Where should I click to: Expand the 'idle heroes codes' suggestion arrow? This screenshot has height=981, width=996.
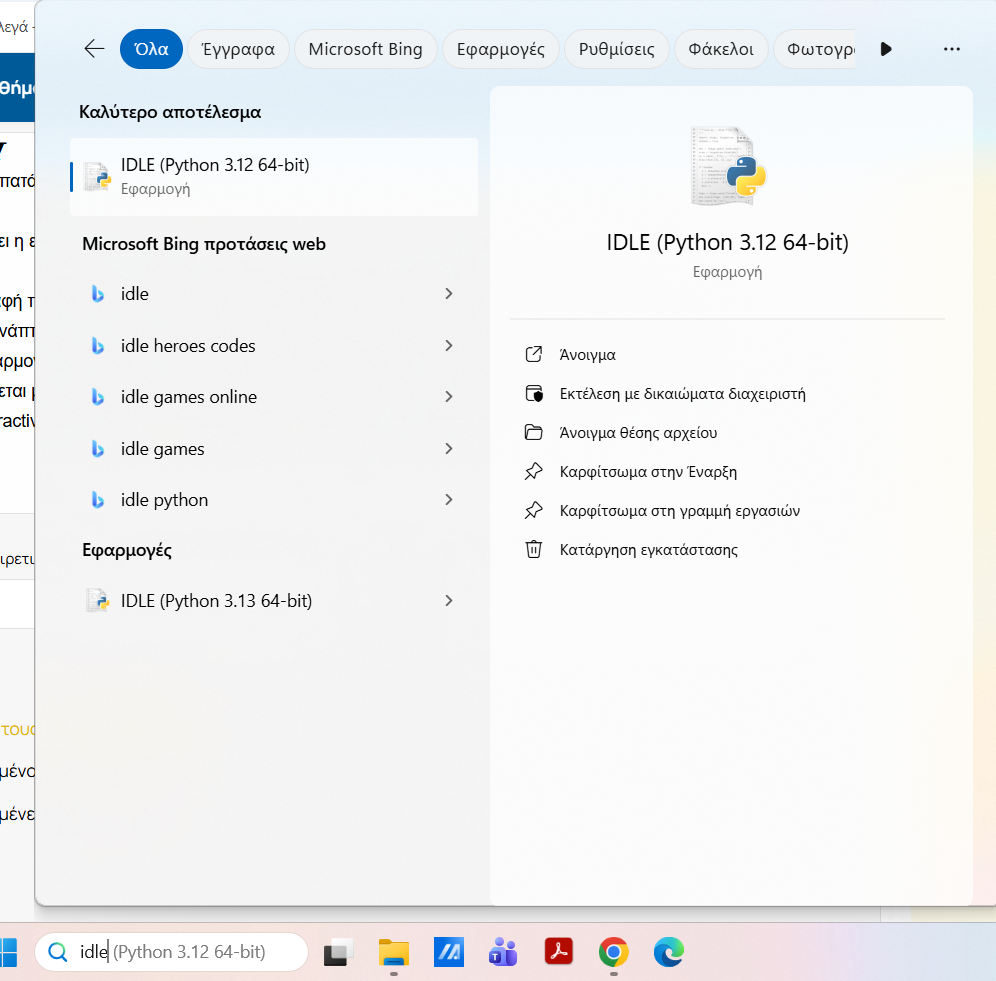(448, 346)
